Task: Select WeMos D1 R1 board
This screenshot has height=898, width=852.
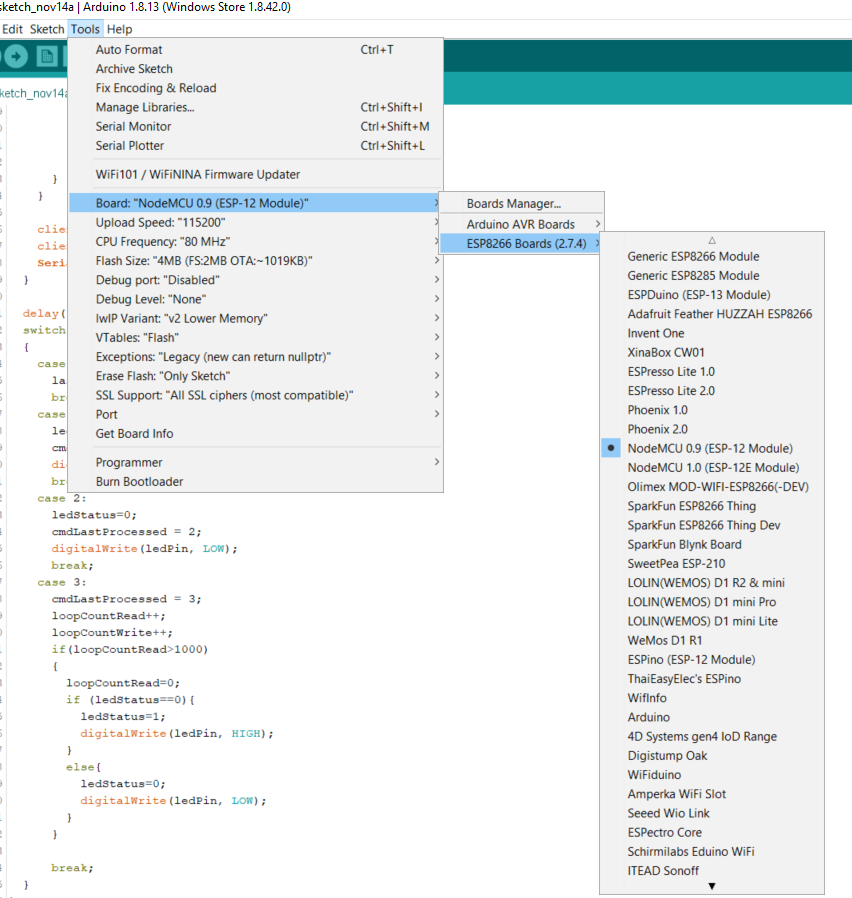Action: tap(712, 640)
